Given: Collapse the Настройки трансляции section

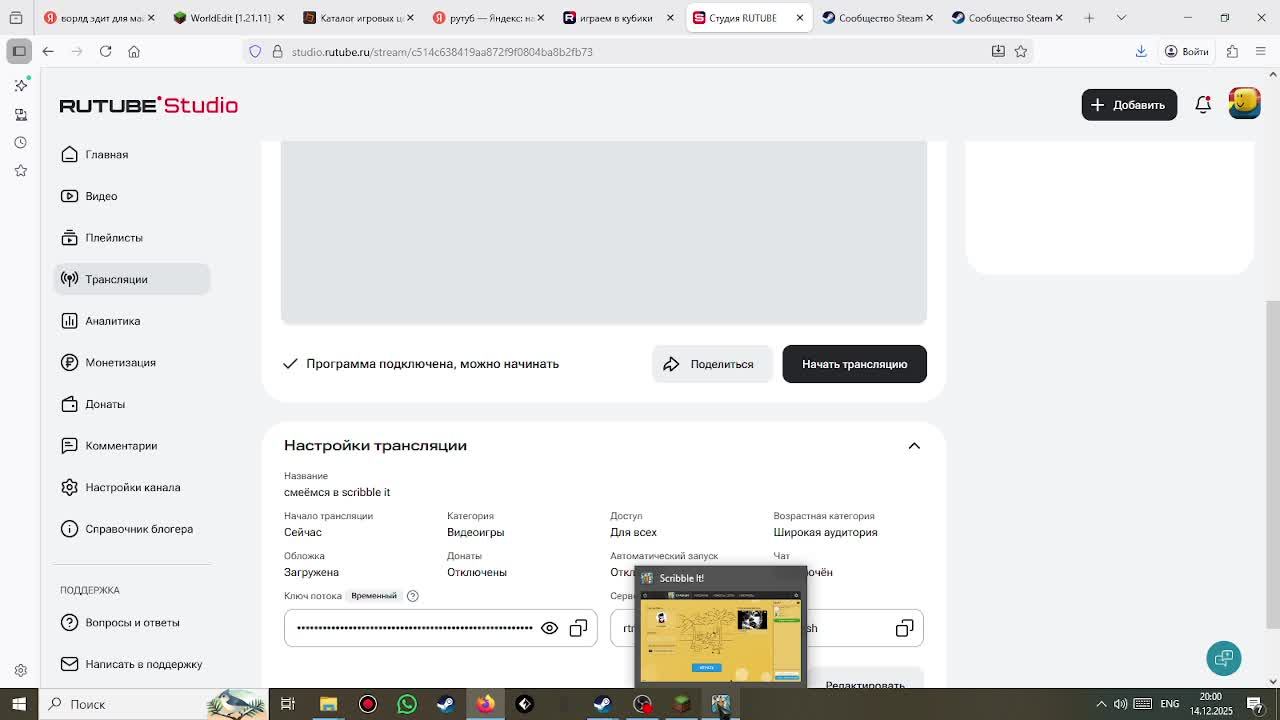Looking at the screenshot, I should click(914, 446).
